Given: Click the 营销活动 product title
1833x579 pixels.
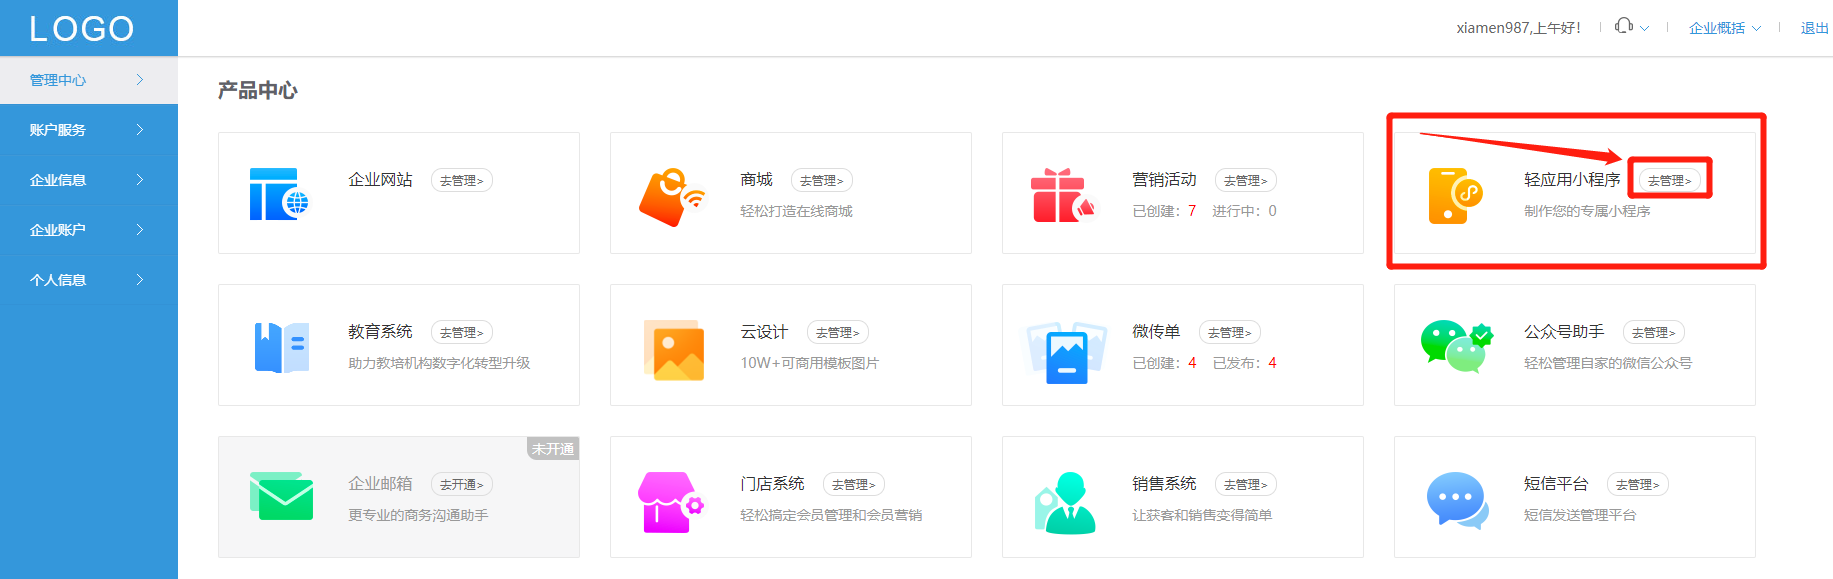Looking at the screenshot, I should point(1164,180).
